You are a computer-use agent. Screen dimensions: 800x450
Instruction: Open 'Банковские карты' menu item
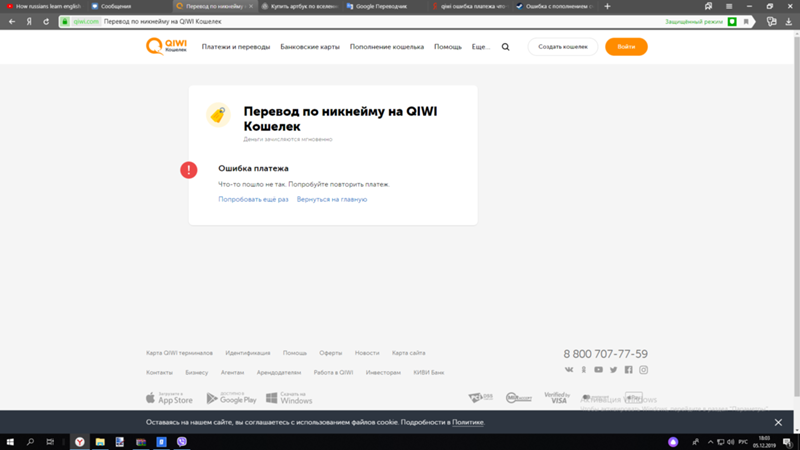tap(310, 47)
